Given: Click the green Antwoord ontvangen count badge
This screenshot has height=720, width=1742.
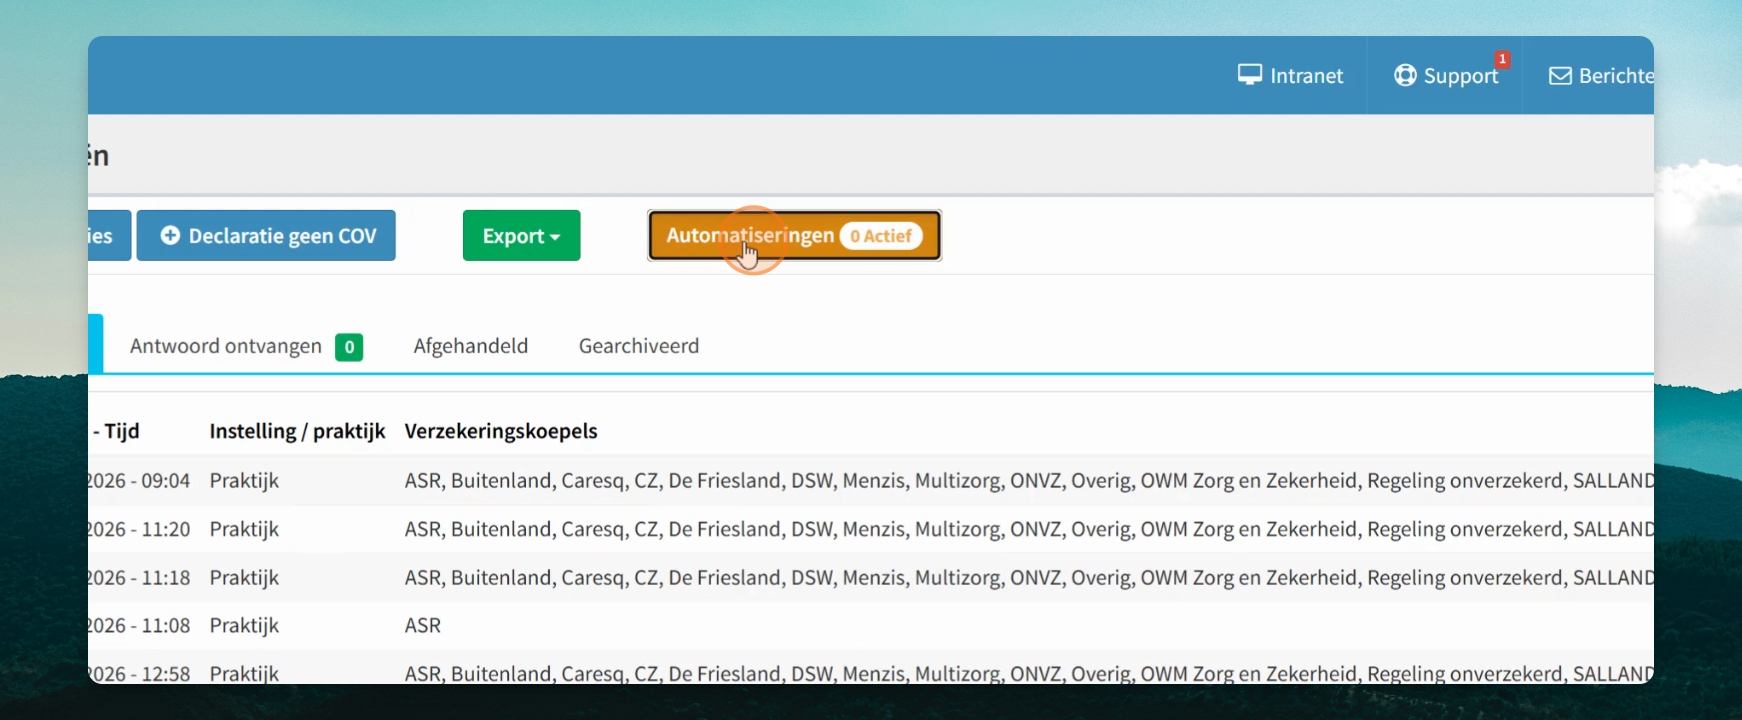Looking at the screenshot, I should (349, 347).
